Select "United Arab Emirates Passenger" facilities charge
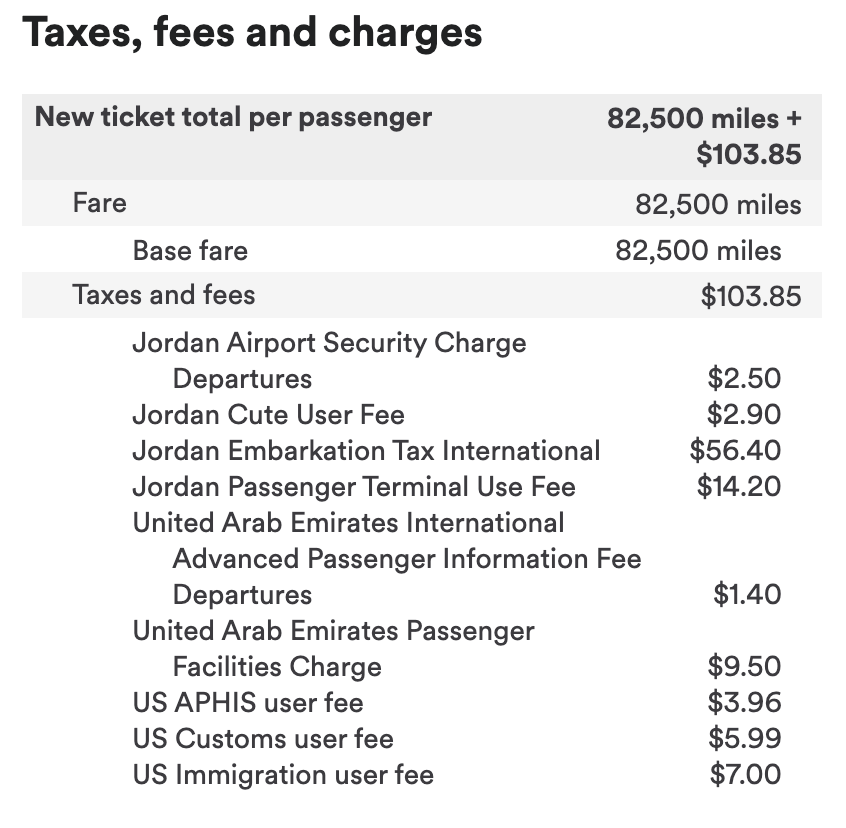The width and height of the screenshot is (846, 828). (333, 631)
